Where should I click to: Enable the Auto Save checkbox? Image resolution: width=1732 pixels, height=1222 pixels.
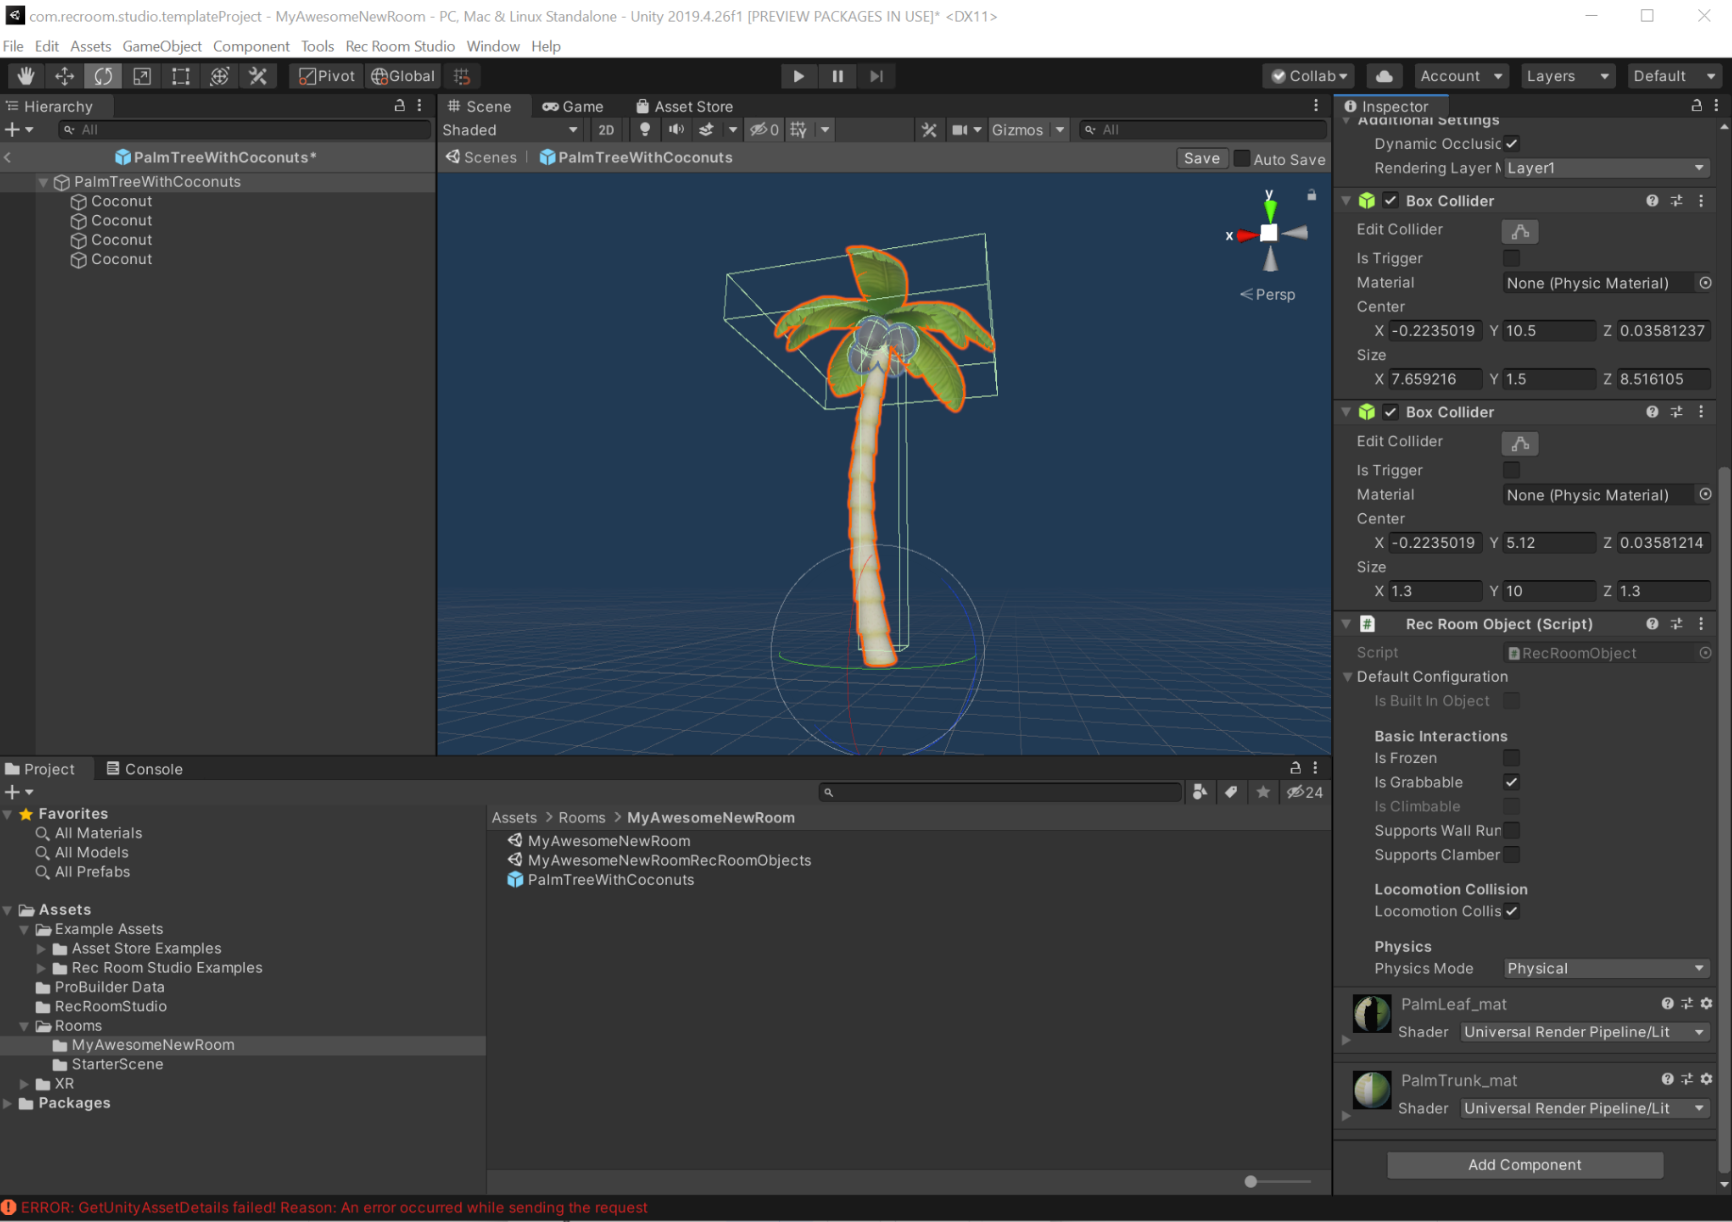(1242, 159)
